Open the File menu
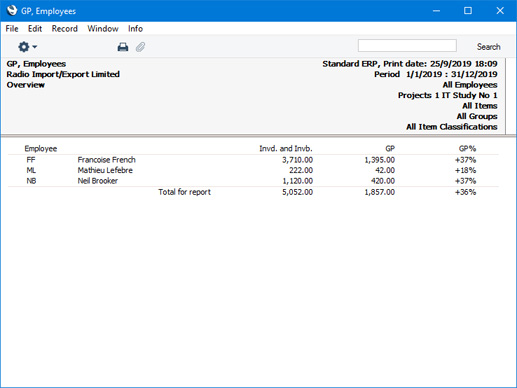Screen dimensions: 517x388 click(x=12, y=29)
